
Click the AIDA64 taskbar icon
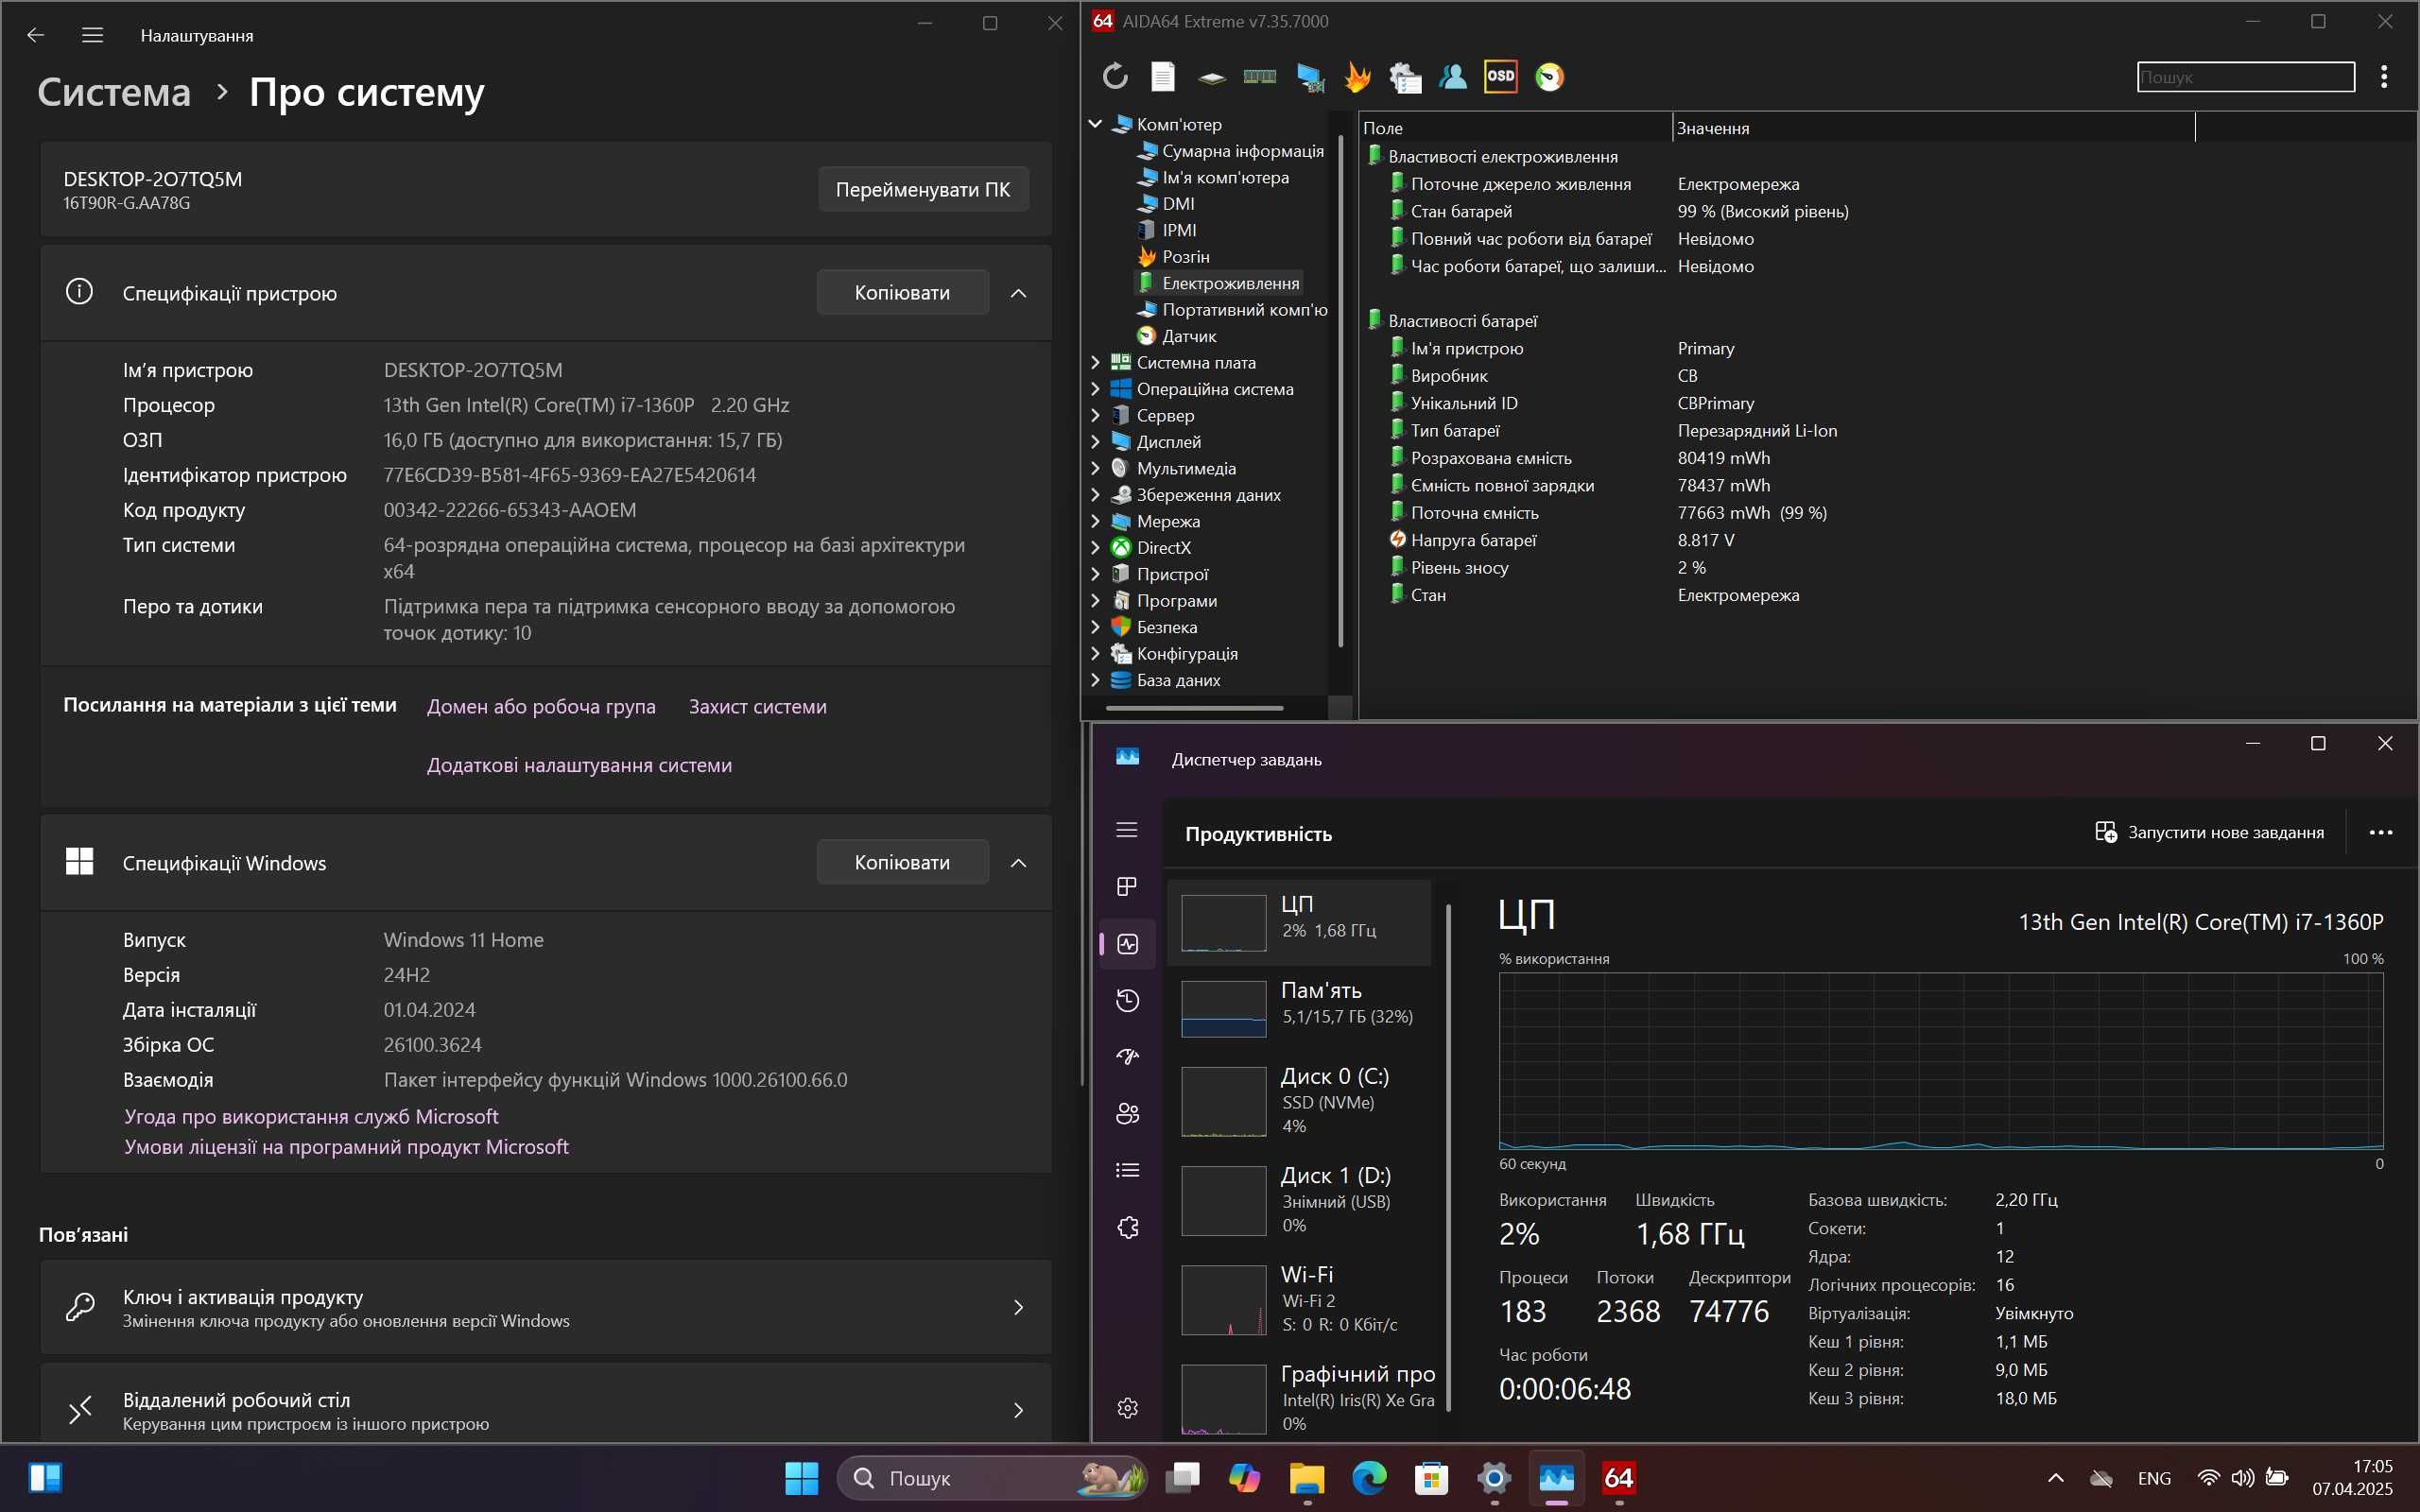click(x=1619, y=1478)
